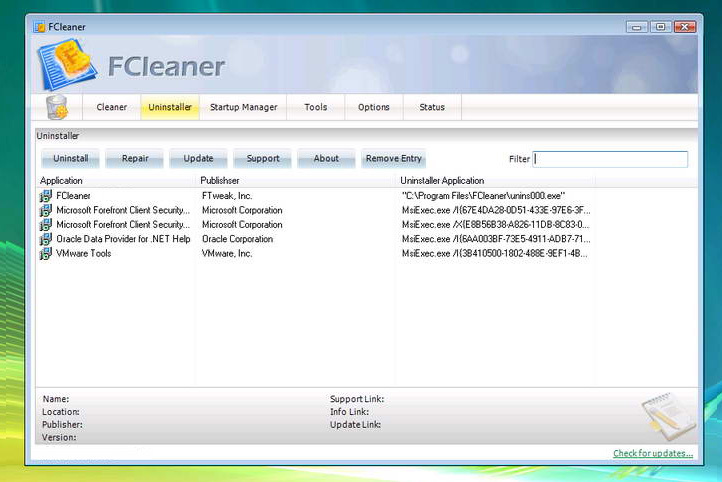Viewport: 722px width, 482px height.
Task: Select the VMware Tools entry
Action: 83,253
